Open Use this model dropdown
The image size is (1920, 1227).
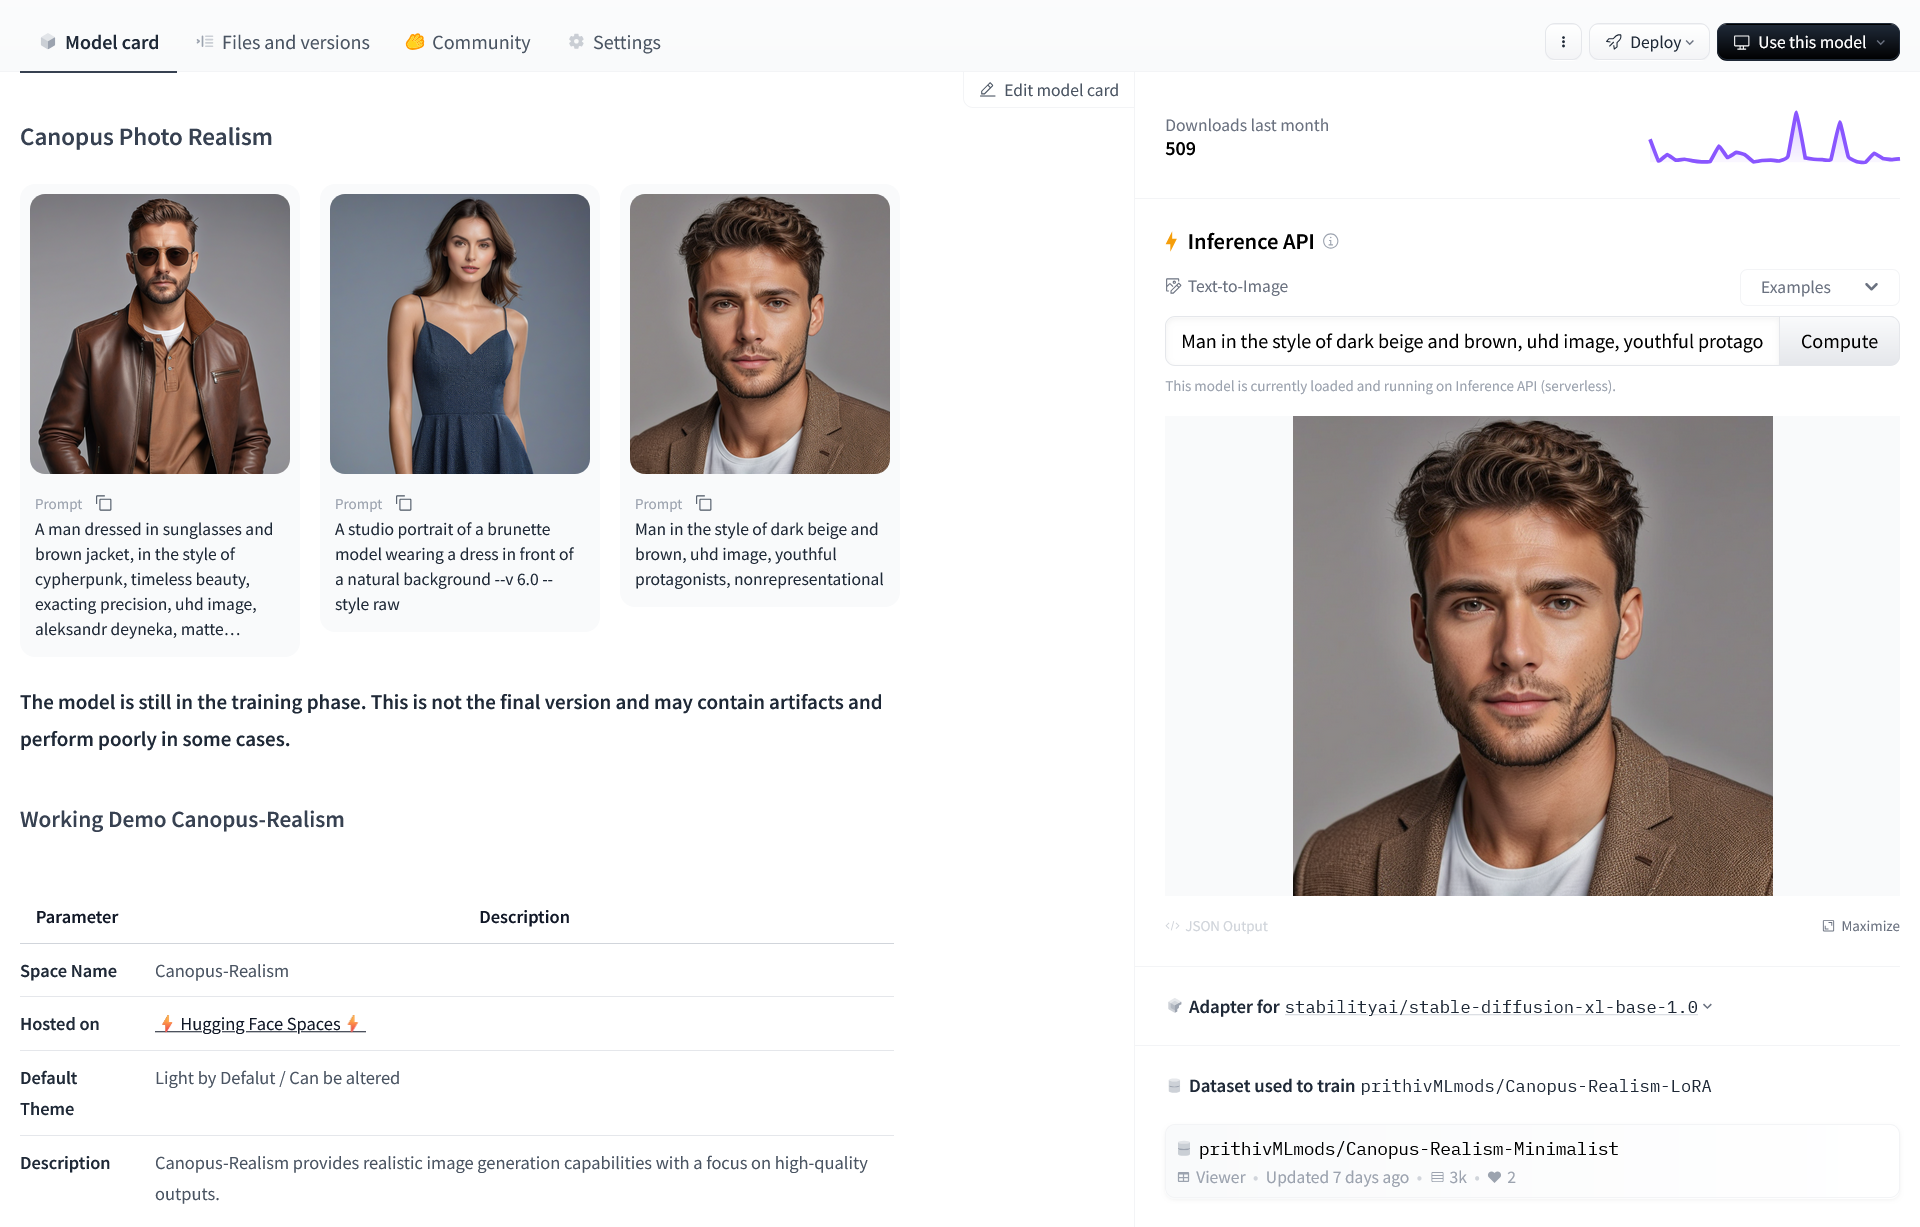[x=1808, y=42]
